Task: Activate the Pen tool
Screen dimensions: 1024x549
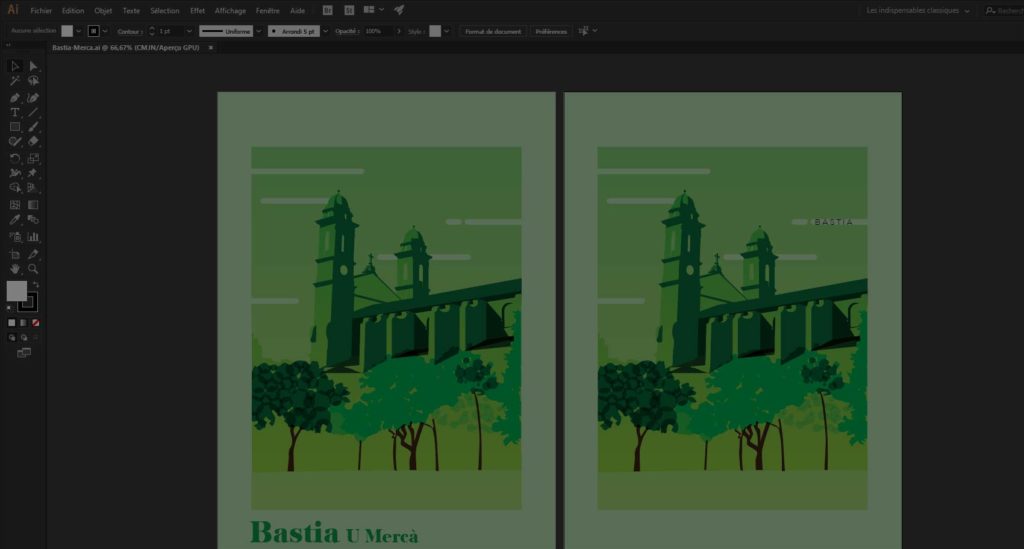Action: coord(15,98)
